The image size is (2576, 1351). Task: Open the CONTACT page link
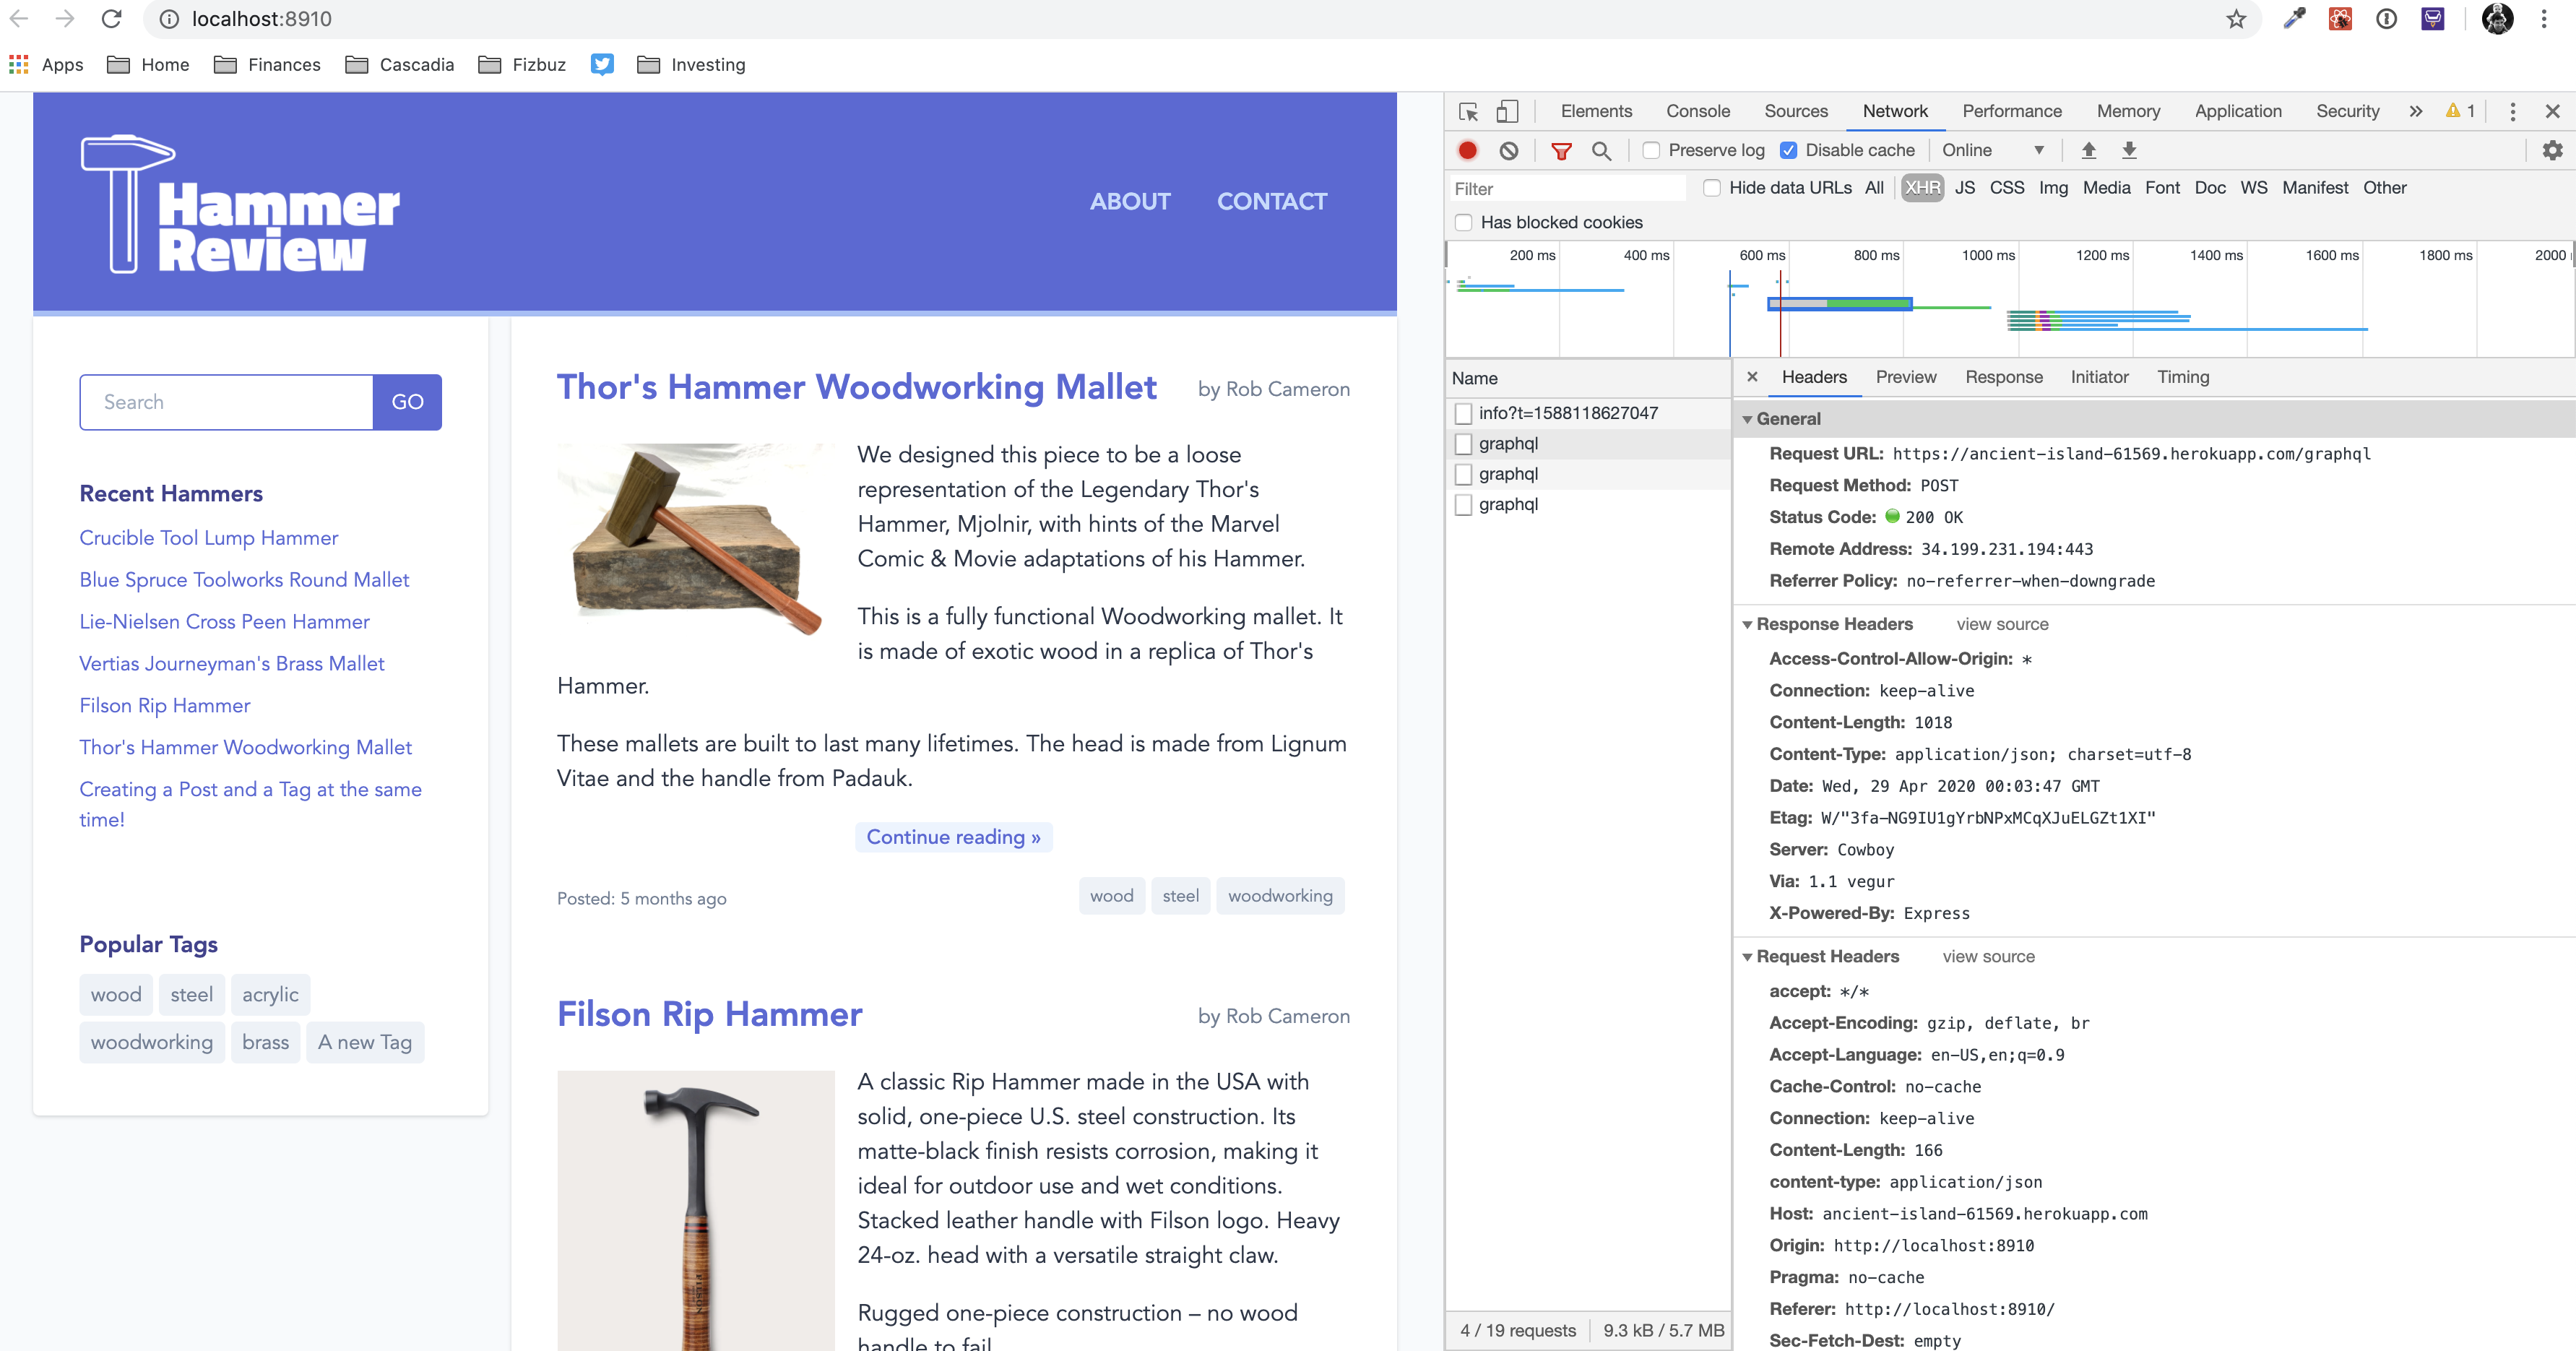pos(1272,202)
